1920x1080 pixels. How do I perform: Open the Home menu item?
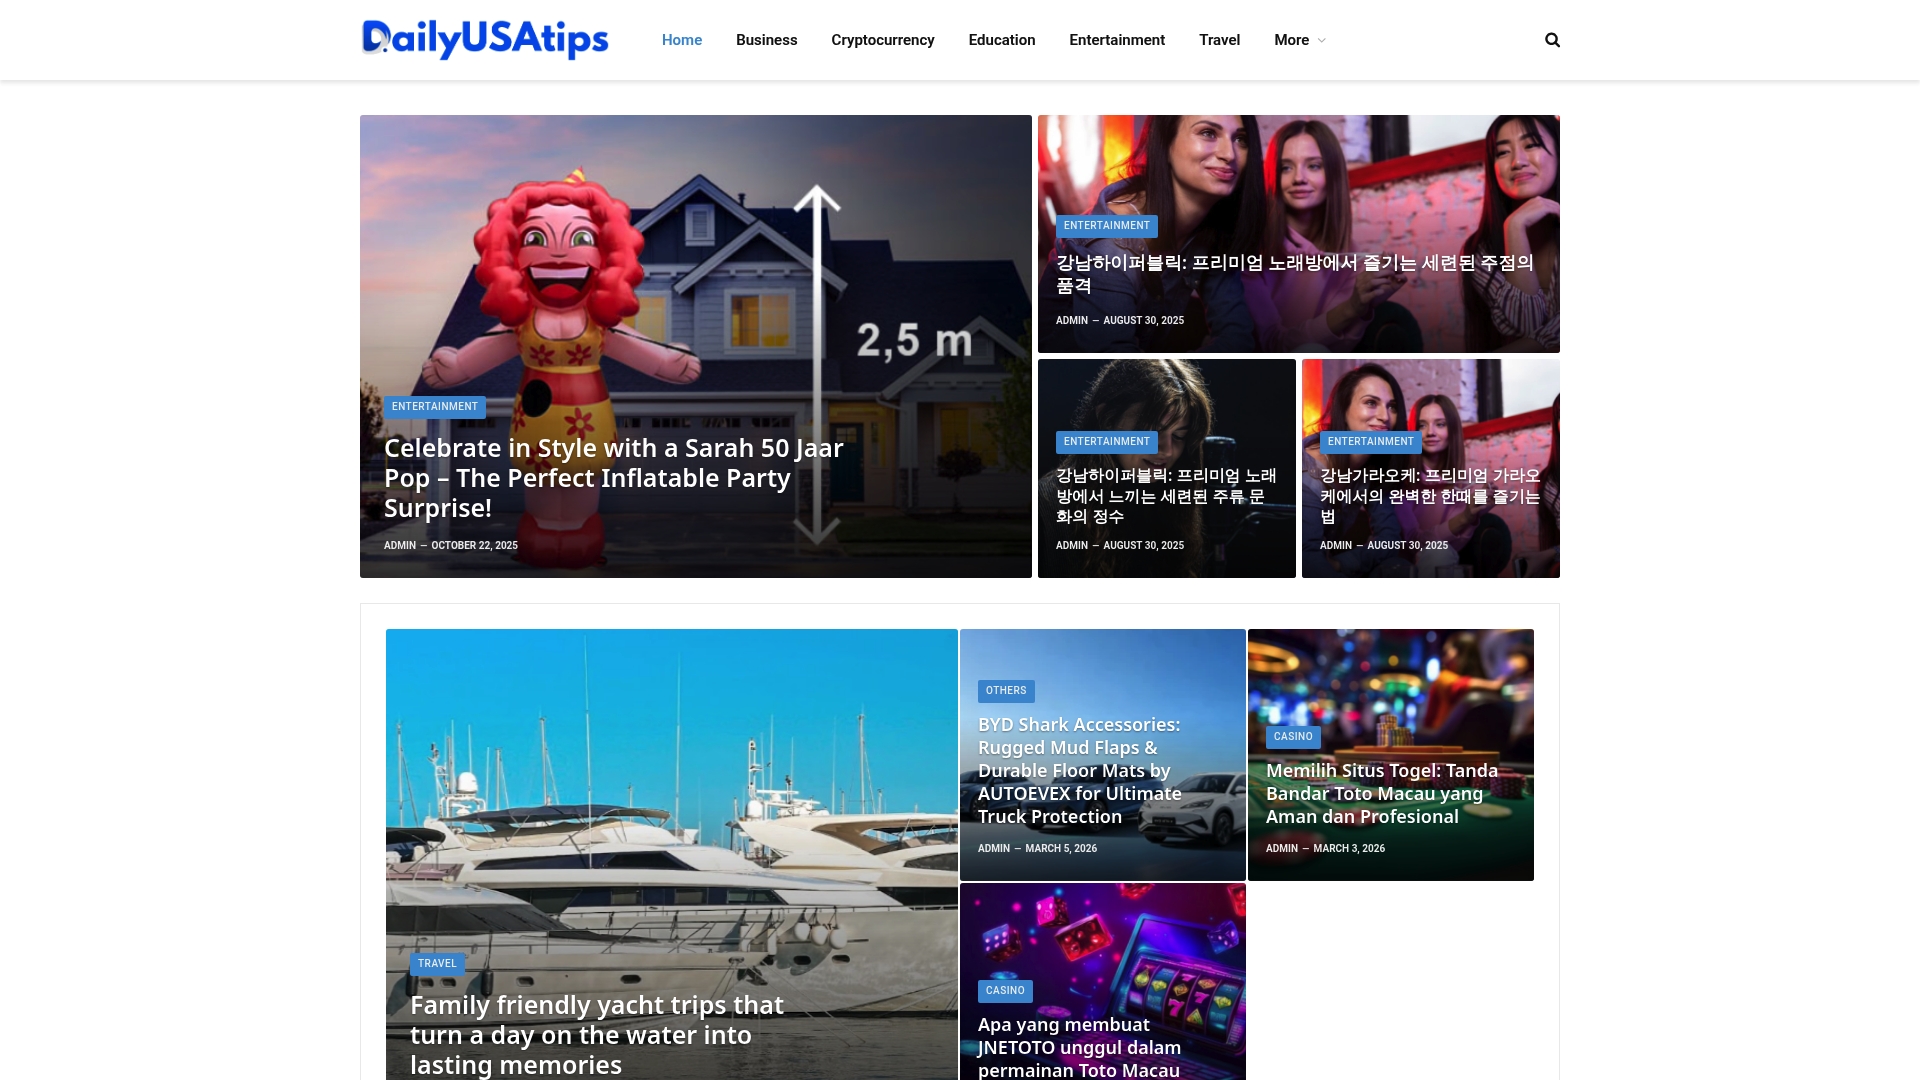681,40
